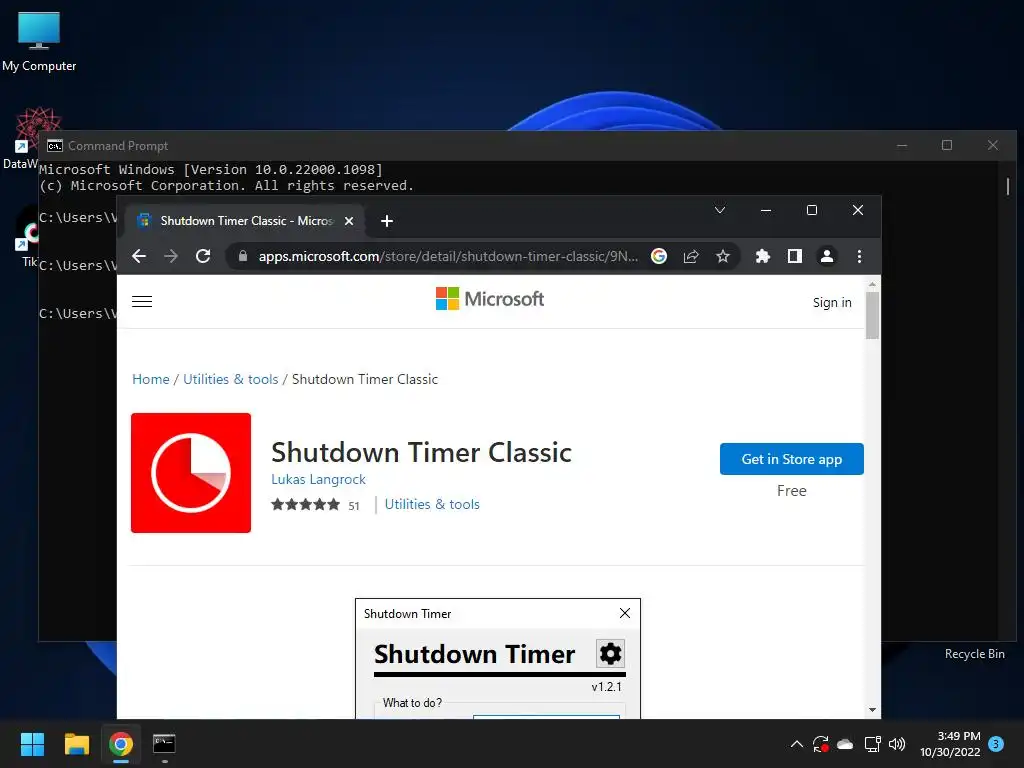Open the Chrome profile avatar

point(827,256)
